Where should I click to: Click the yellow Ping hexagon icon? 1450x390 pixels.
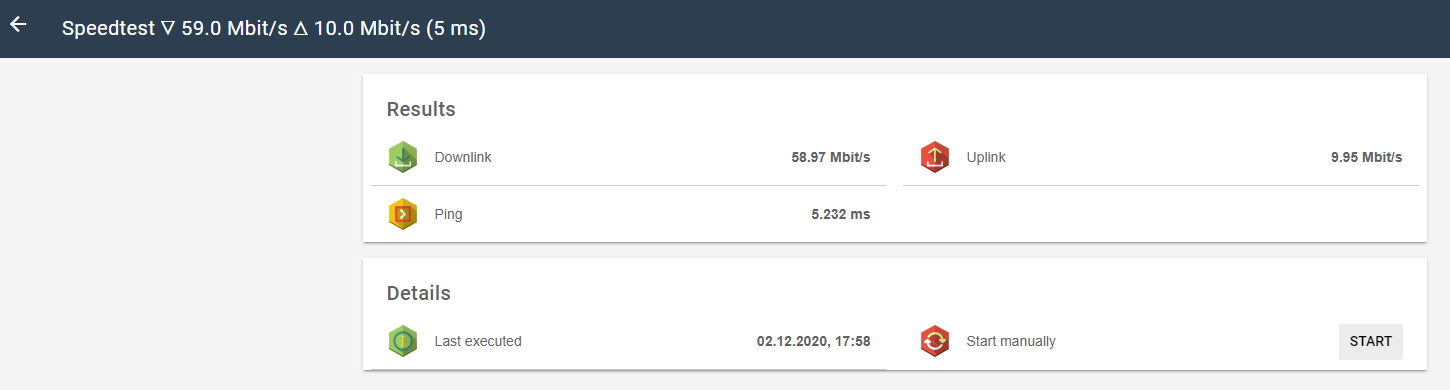(402, 214)
